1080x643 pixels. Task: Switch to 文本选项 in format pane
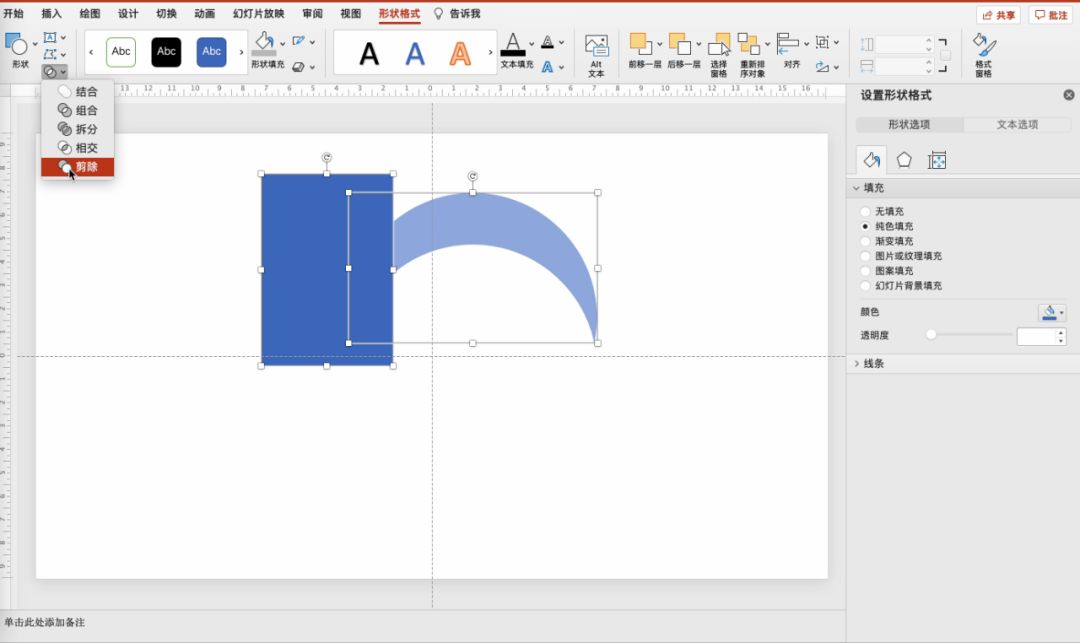(1017, 125)
